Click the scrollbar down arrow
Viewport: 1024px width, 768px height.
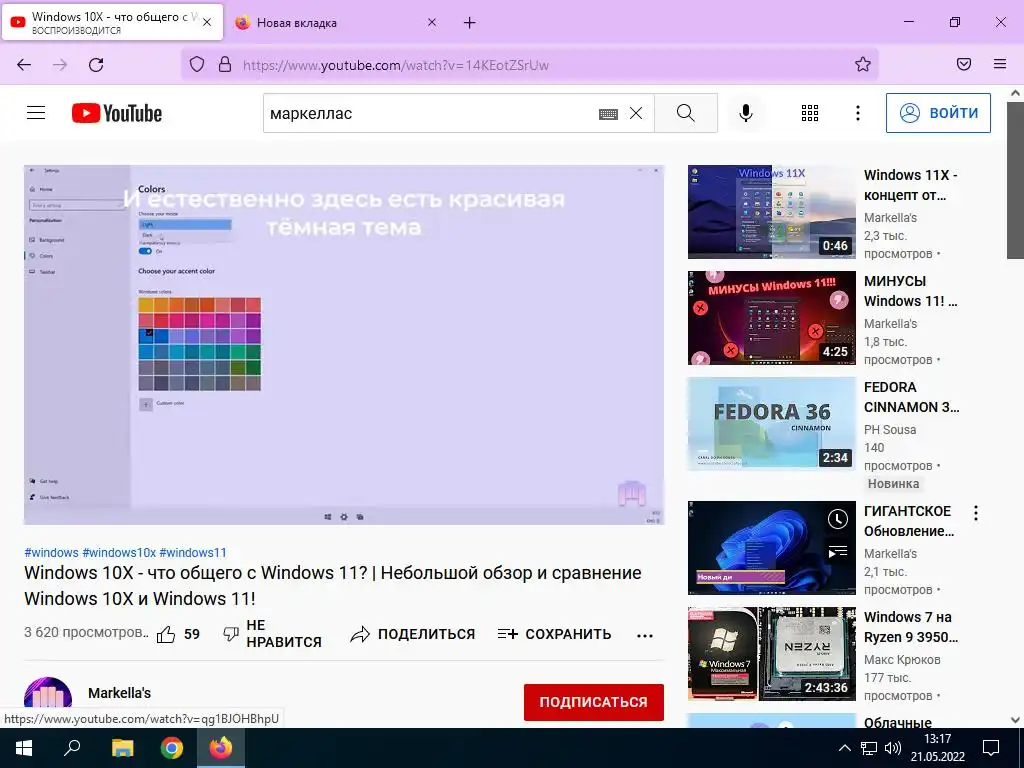click(1015, 720)
